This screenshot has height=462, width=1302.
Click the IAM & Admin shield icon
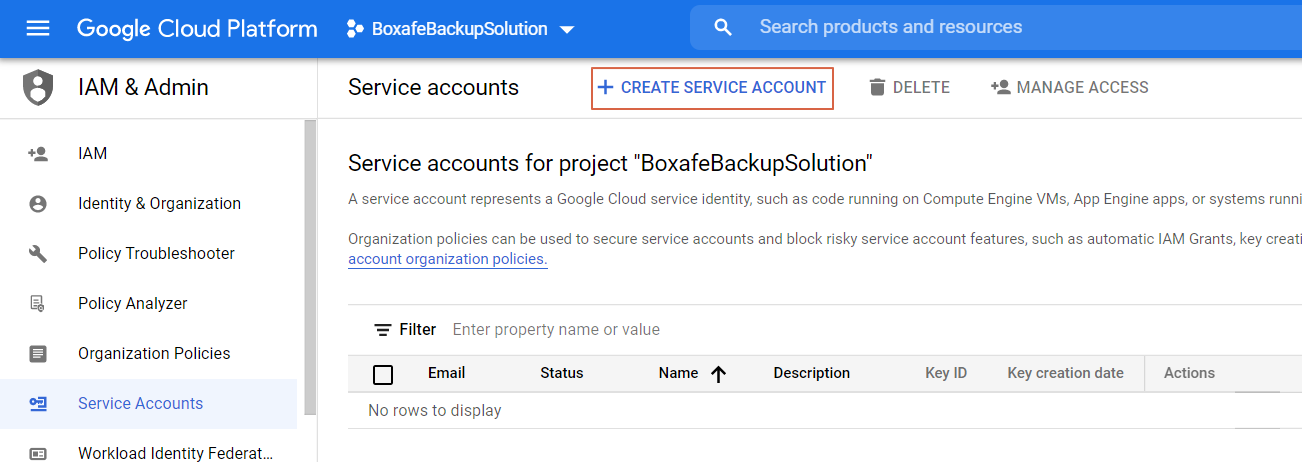38,88
